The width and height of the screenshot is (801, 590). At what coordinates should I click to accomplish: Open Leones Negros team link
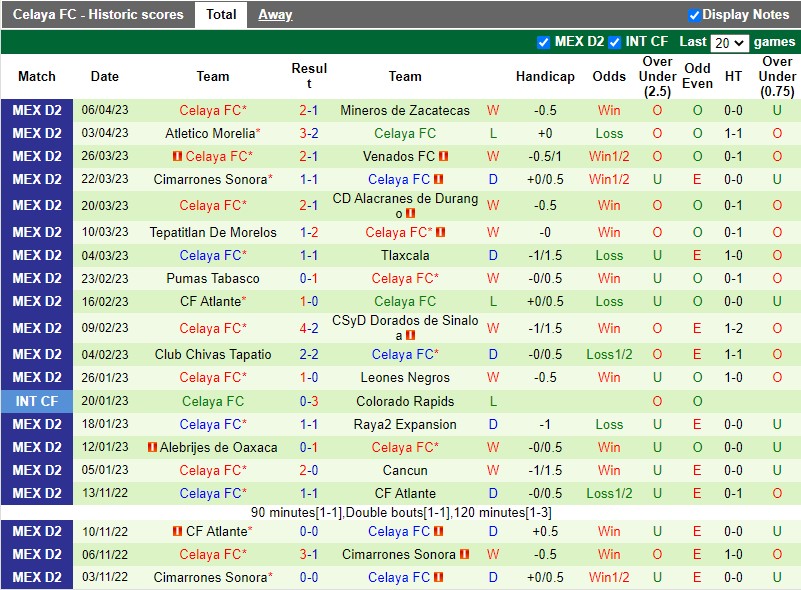[405, 377]
